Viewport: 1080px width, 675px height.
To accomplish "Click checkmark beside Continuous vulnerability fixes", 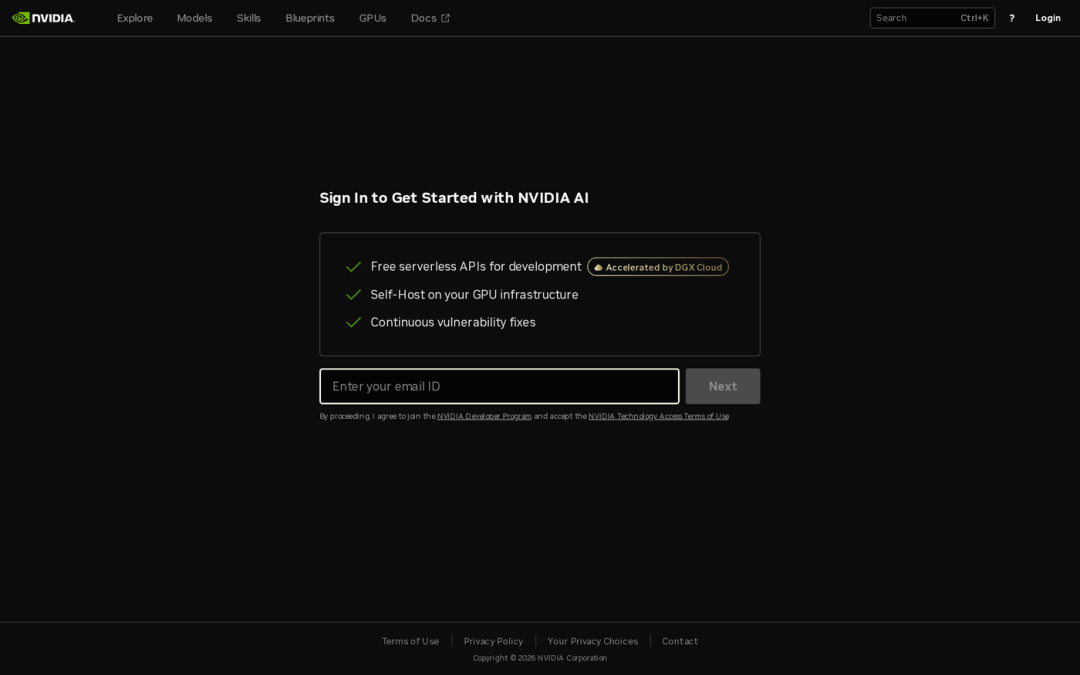I will pyautogui.click(x=353, y=322).
